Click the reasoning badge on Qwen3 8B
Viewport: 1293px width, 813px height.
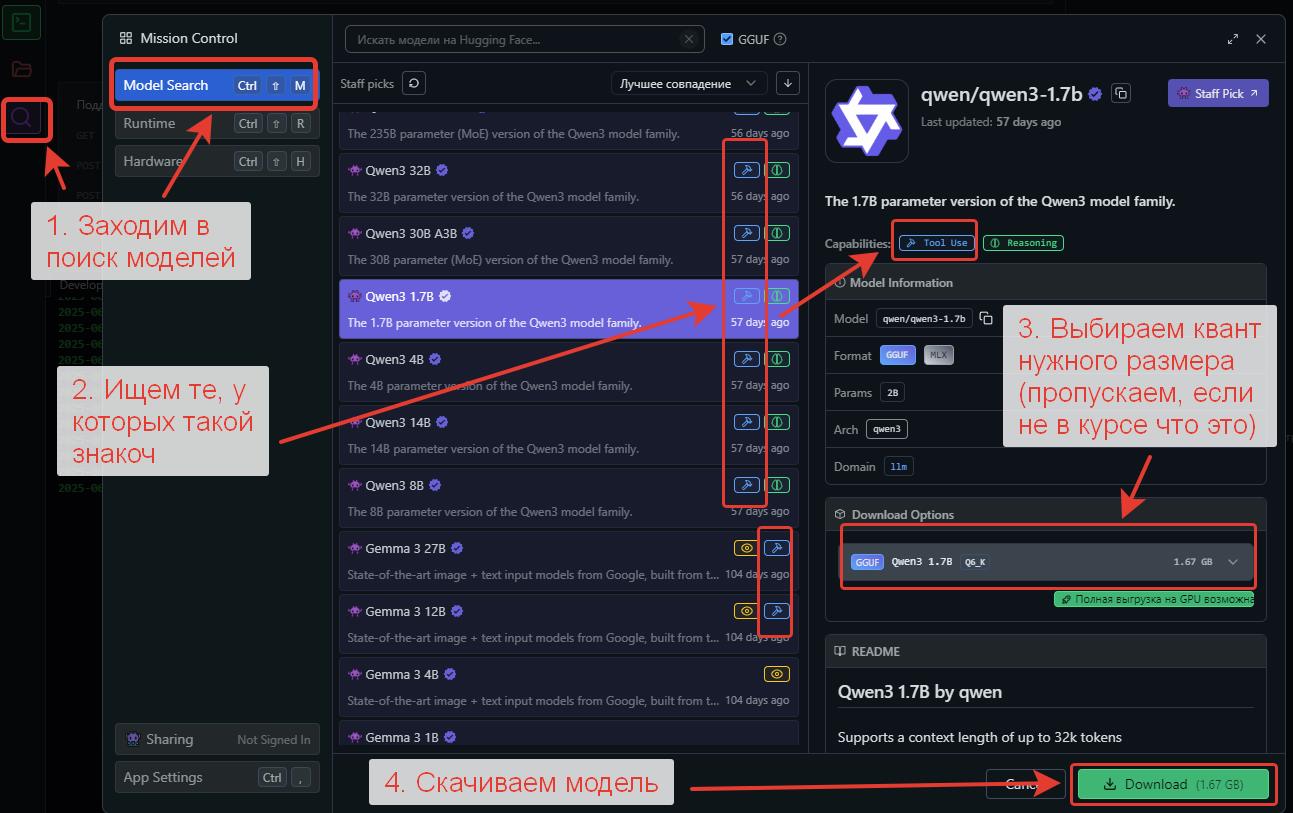click(777, 485)
